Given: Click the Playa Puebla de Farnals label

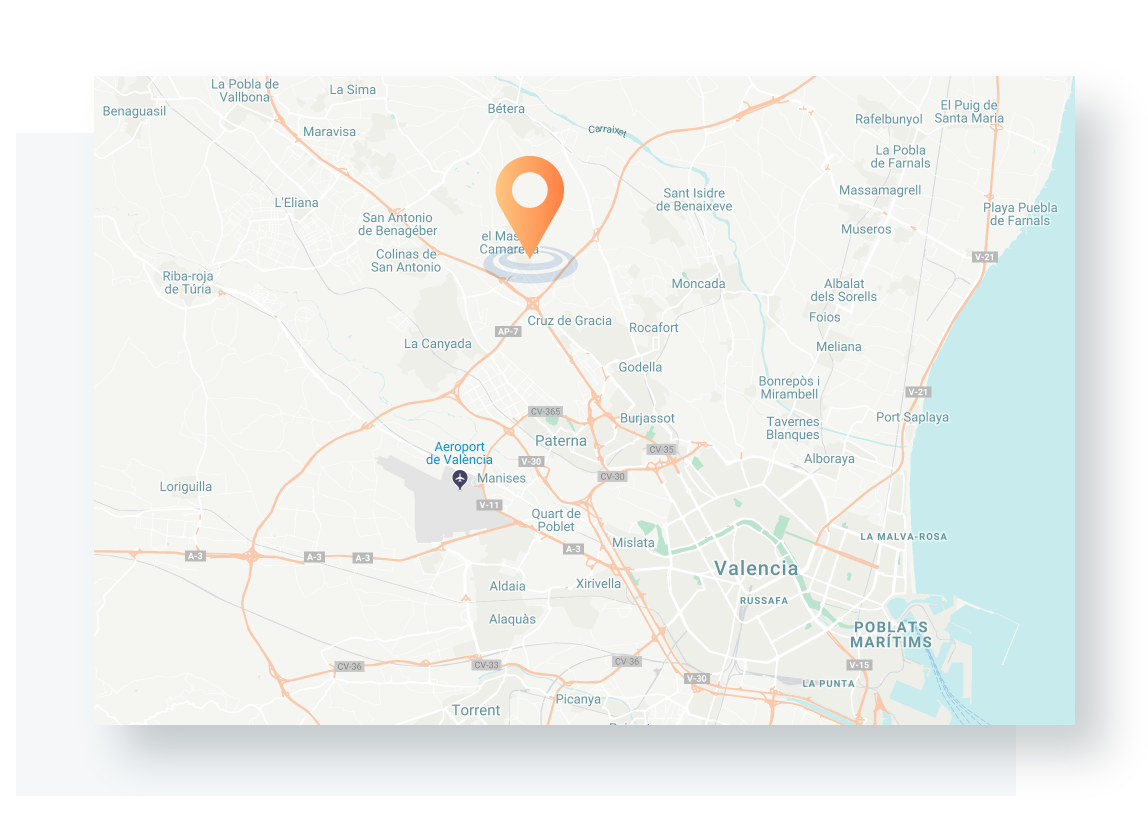Looking at the screenshot, I should coord(1020,214).
